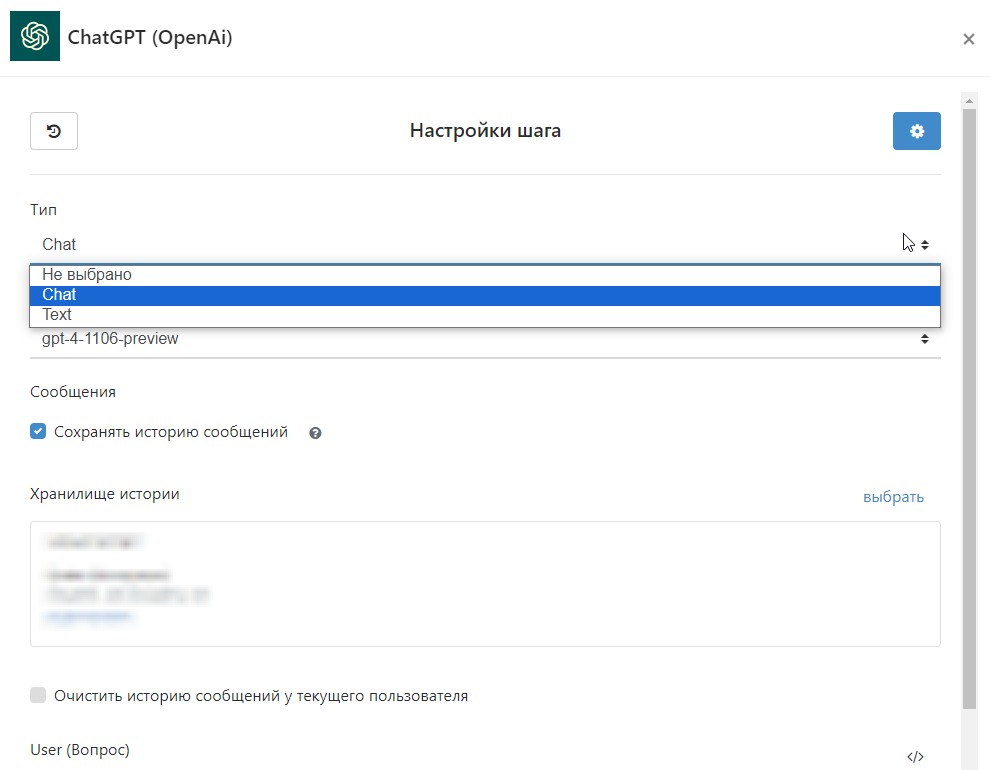
Task: Click the history reset arrow button
Action: (54, 131)
